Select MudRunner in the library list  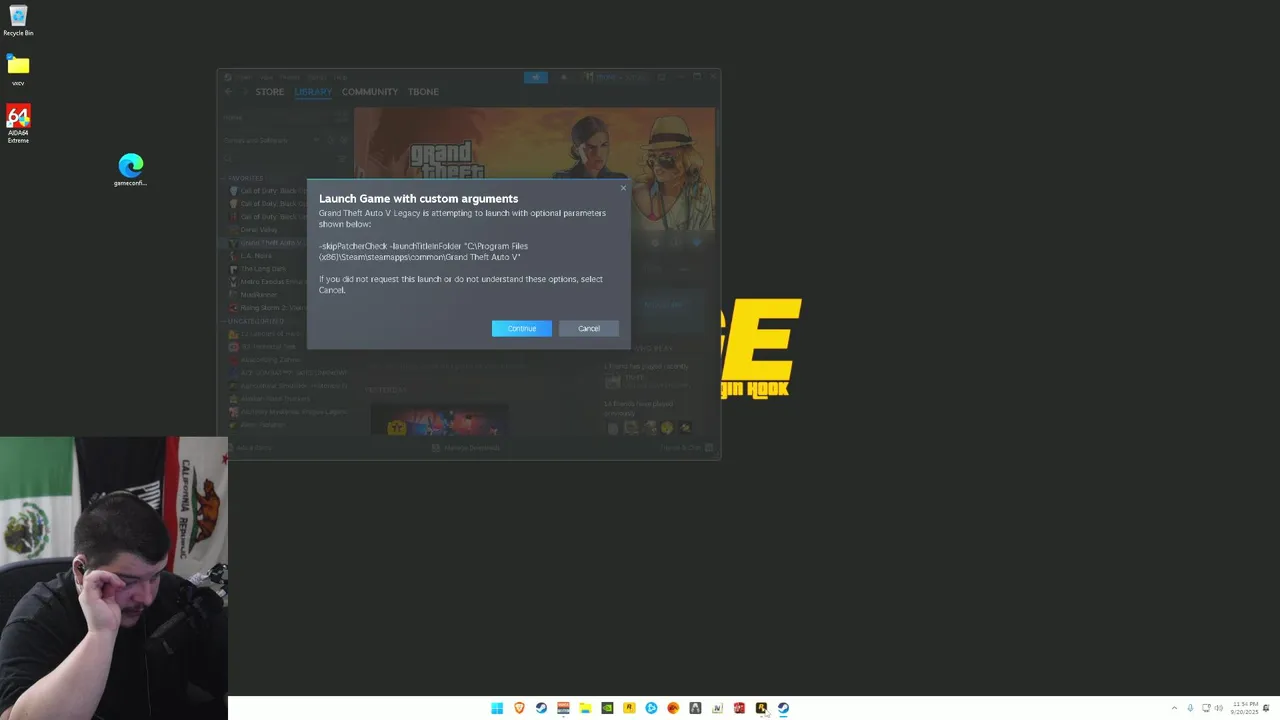(259, 295)
